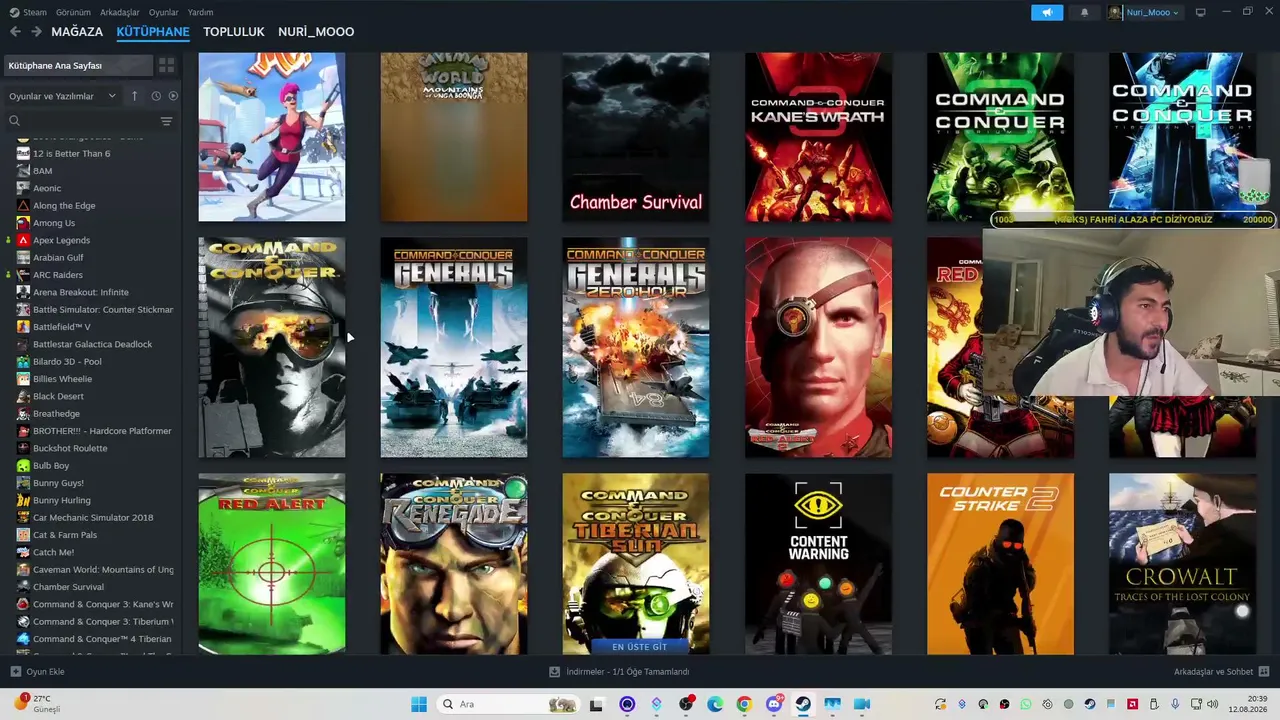The width and height of the screenshot is (1280, 720).
Task: Toggle library collections grid view icon
Action: (167, 65)
